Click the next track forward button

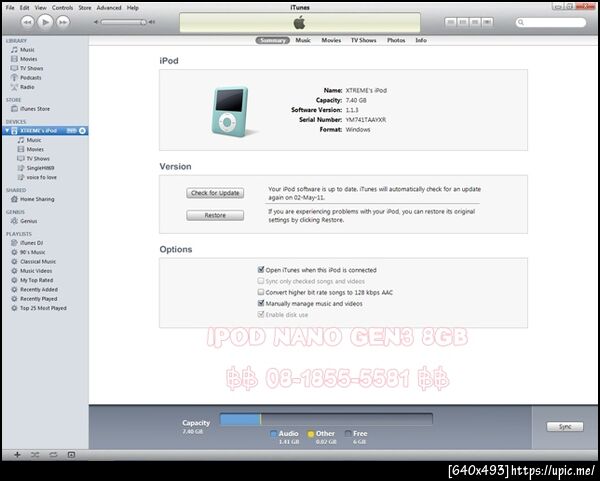pos(63,22)
